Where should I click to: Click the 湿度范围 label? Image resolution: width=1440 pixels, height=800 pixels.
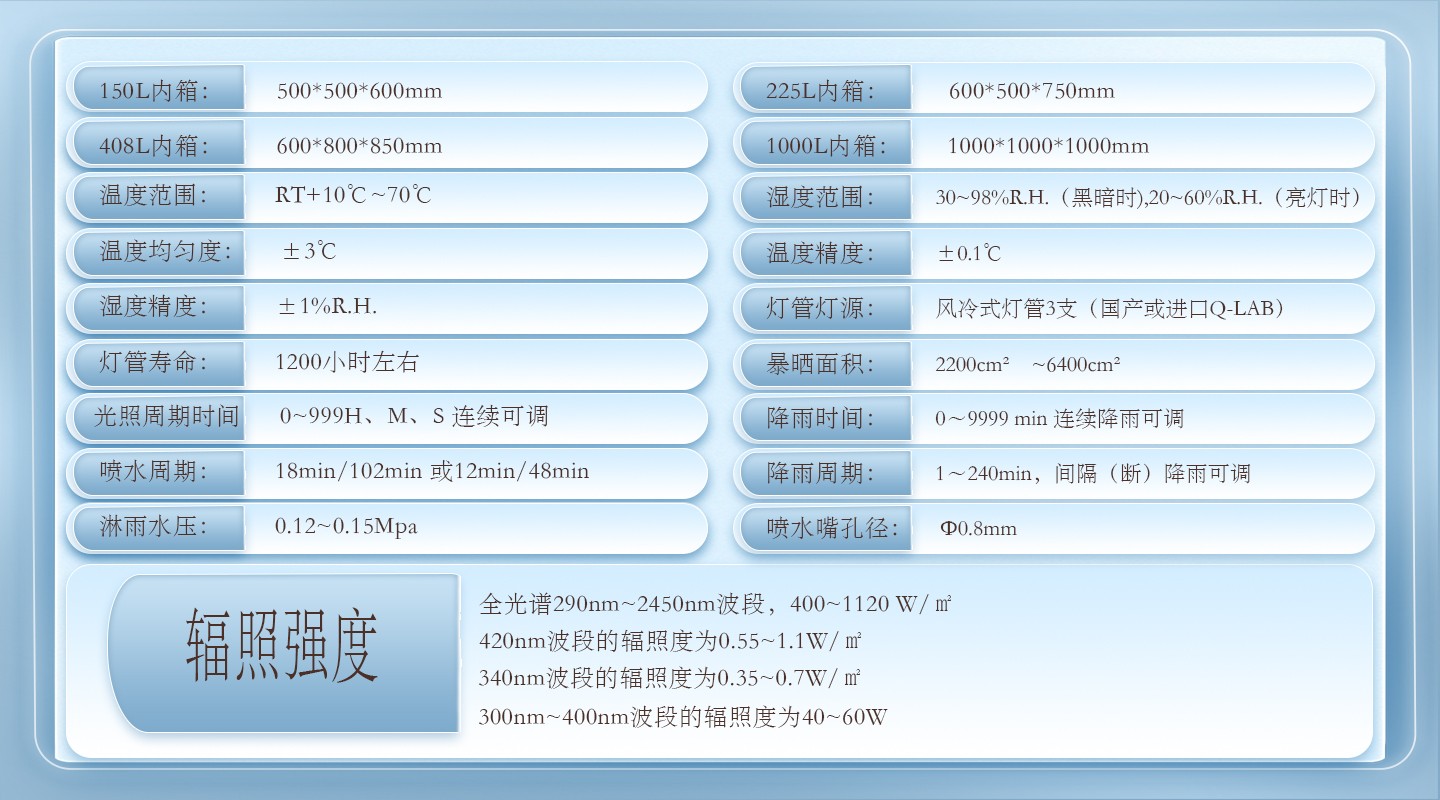(821, 197)
